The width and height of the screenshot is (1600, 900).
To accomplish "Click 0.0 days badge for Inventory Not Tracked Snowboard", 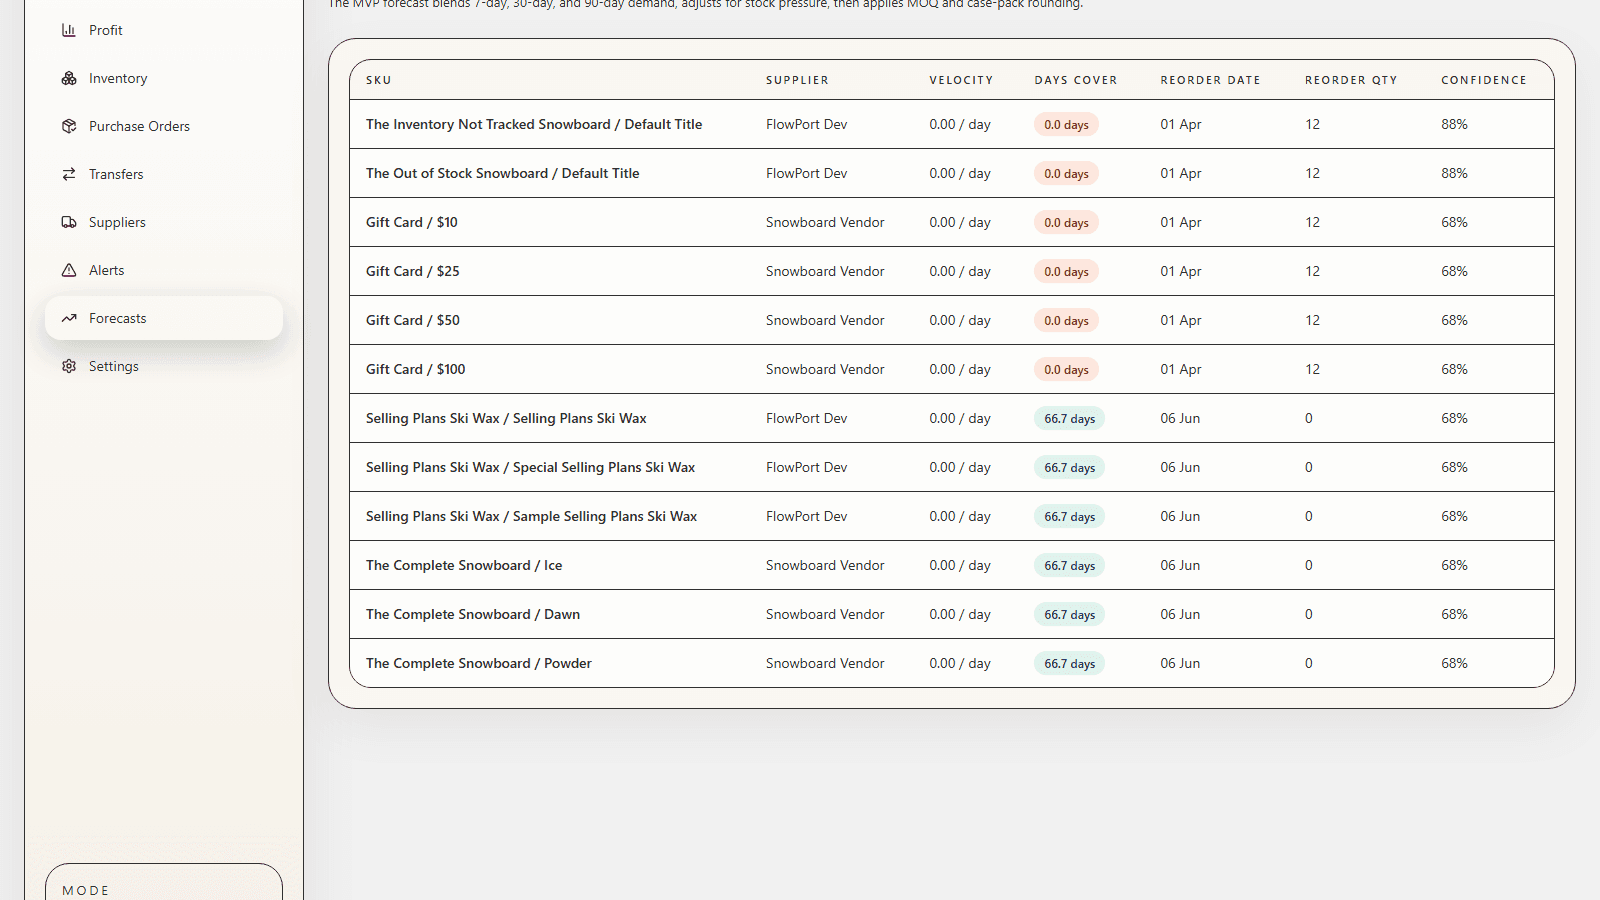I will (x=1066, y=125).
